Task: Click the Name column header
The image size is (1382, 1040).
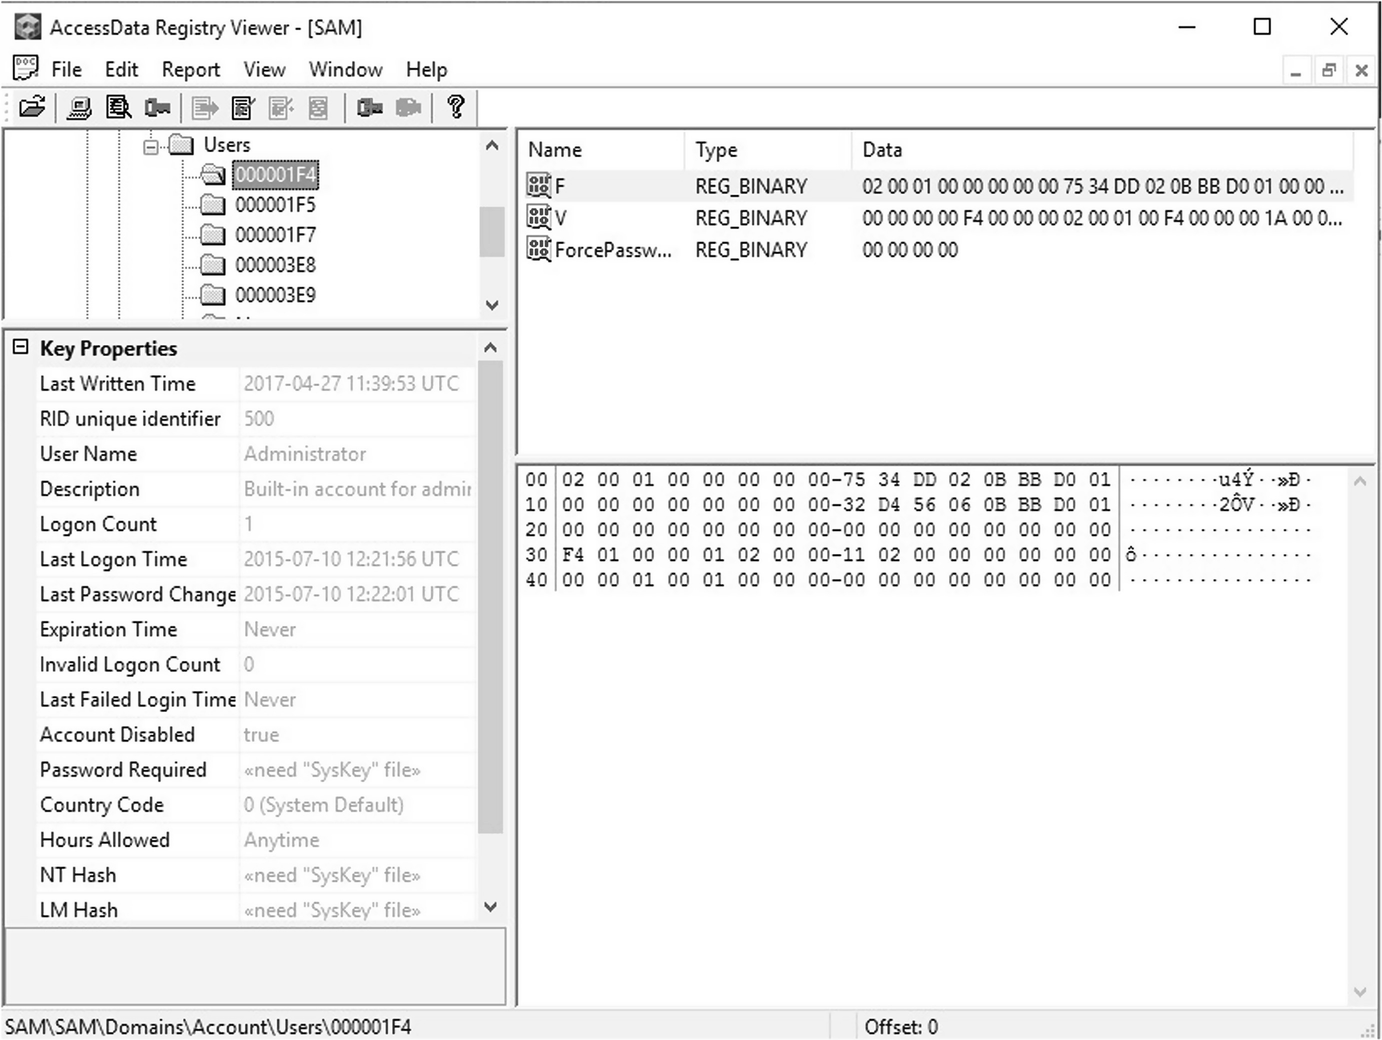Action: pos(601,150)
